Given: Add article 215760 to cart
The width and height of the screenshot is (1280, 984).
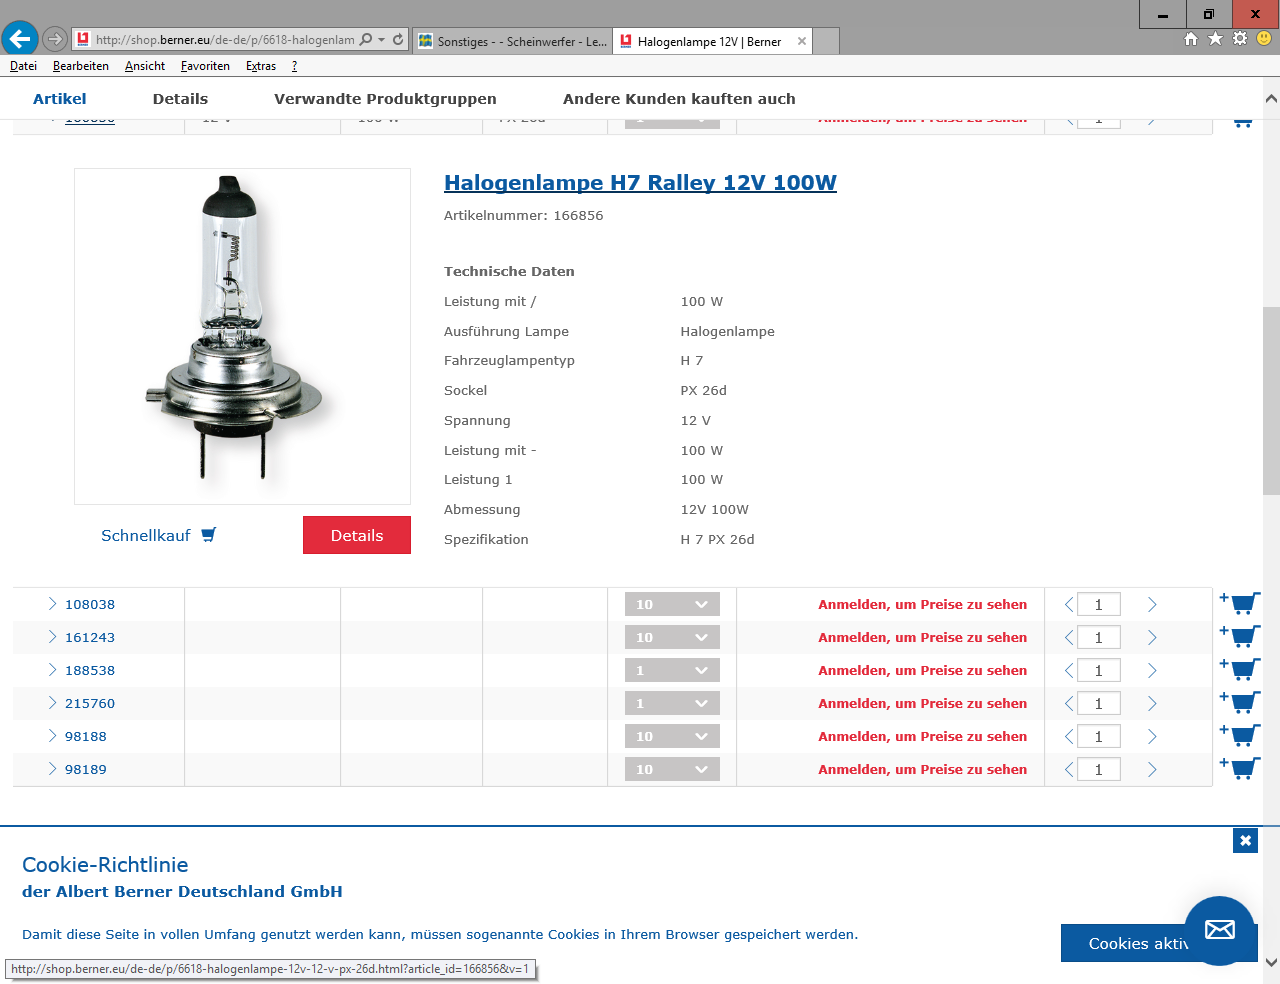Looking at the screenshot, I should tap(1240, 702).
